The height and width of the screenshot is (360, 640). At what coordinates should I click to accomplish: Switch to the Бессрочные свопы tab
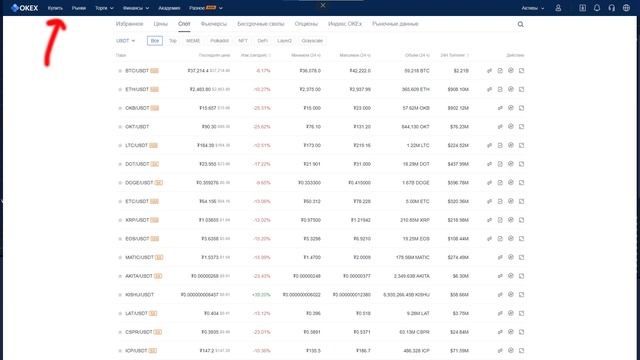(x=260, y=24)
